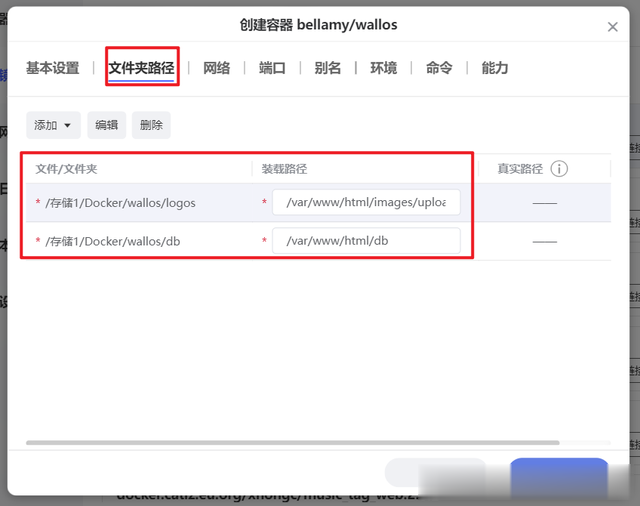Select the 文件夹路径 tab
The image size is (640, 506).
tap(141, 68)
